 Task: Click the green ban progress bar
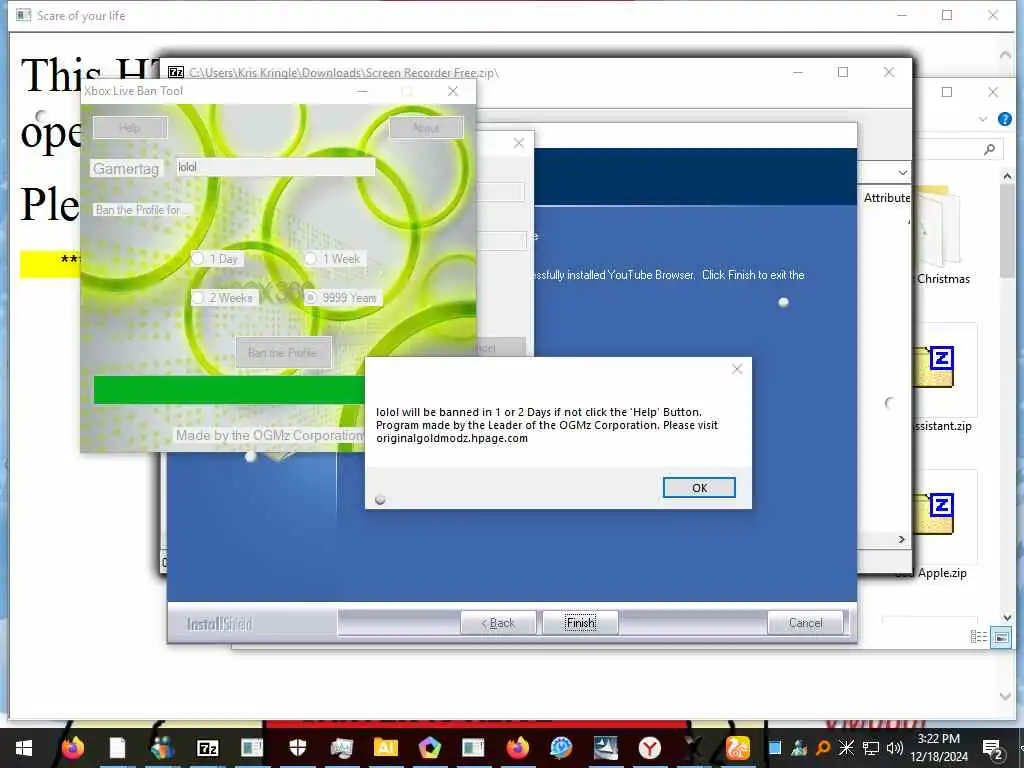click(229, 390)
